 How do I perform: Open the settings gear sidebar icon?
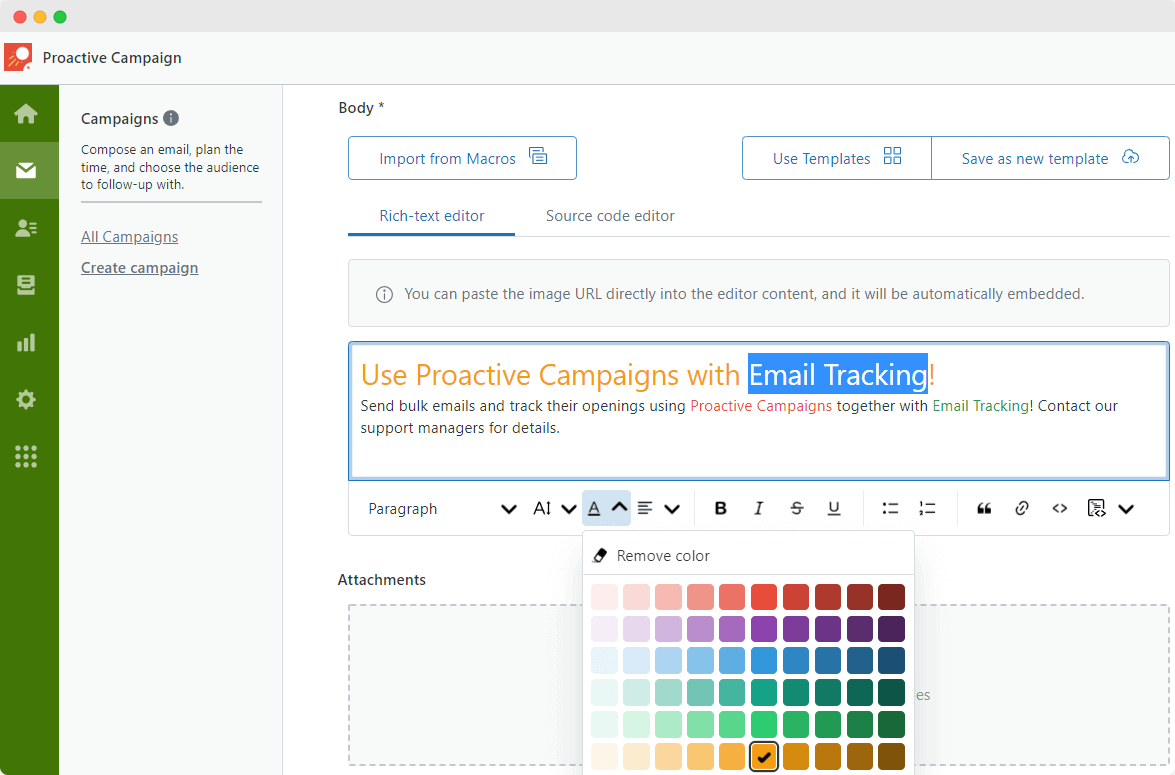pyautogui.click(x=26, y=399)
